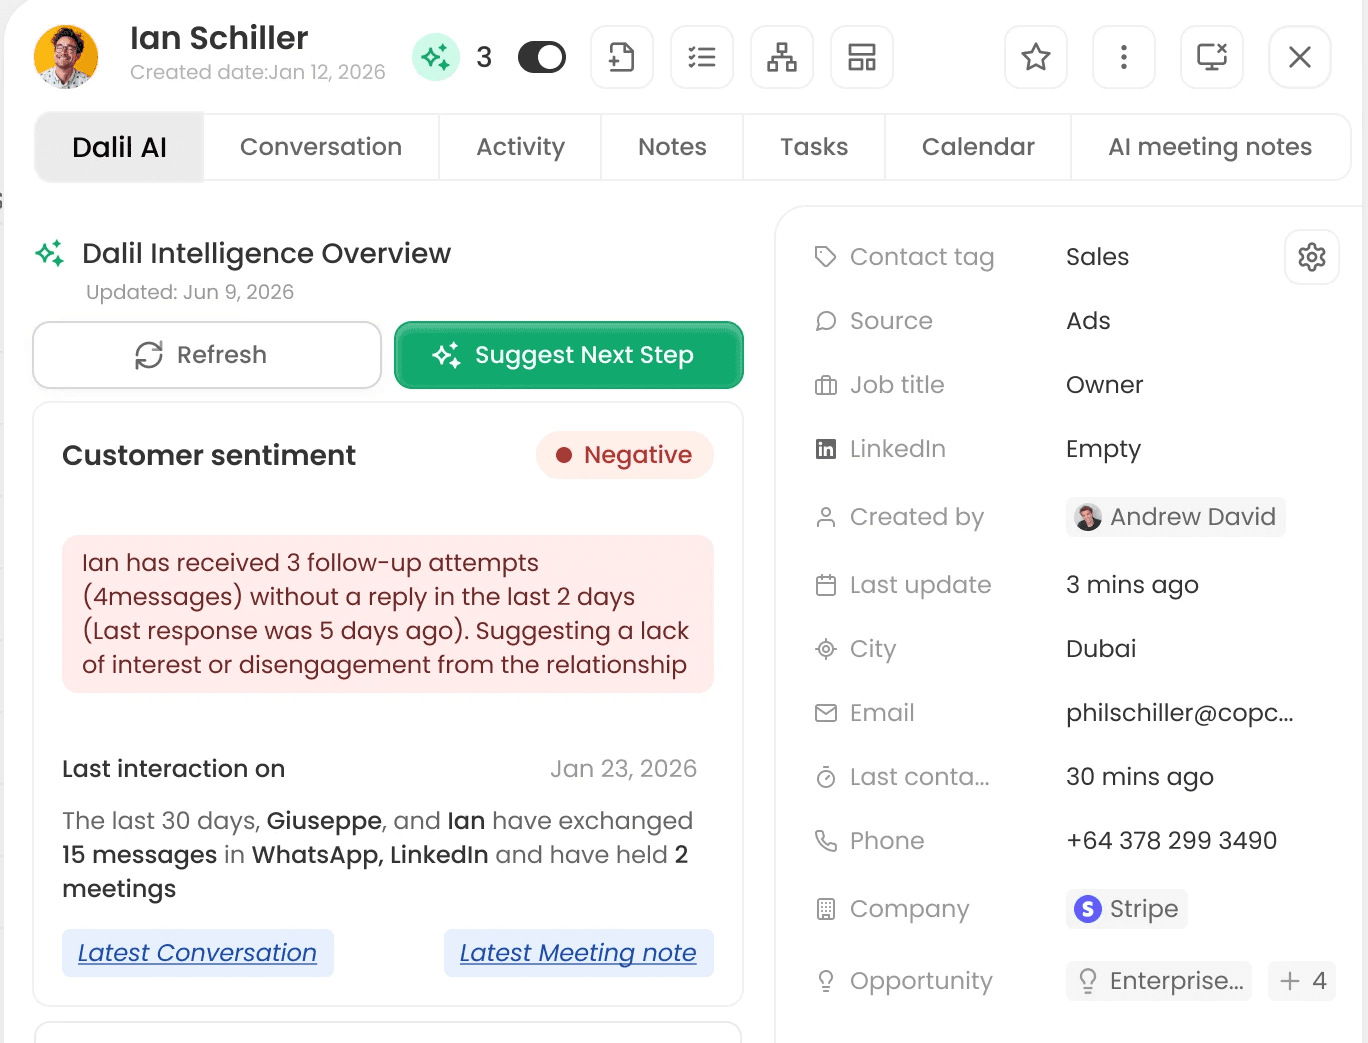Click the add document icon button
The height and width of the screenshot is (1043, 1368).
[622, 57]
